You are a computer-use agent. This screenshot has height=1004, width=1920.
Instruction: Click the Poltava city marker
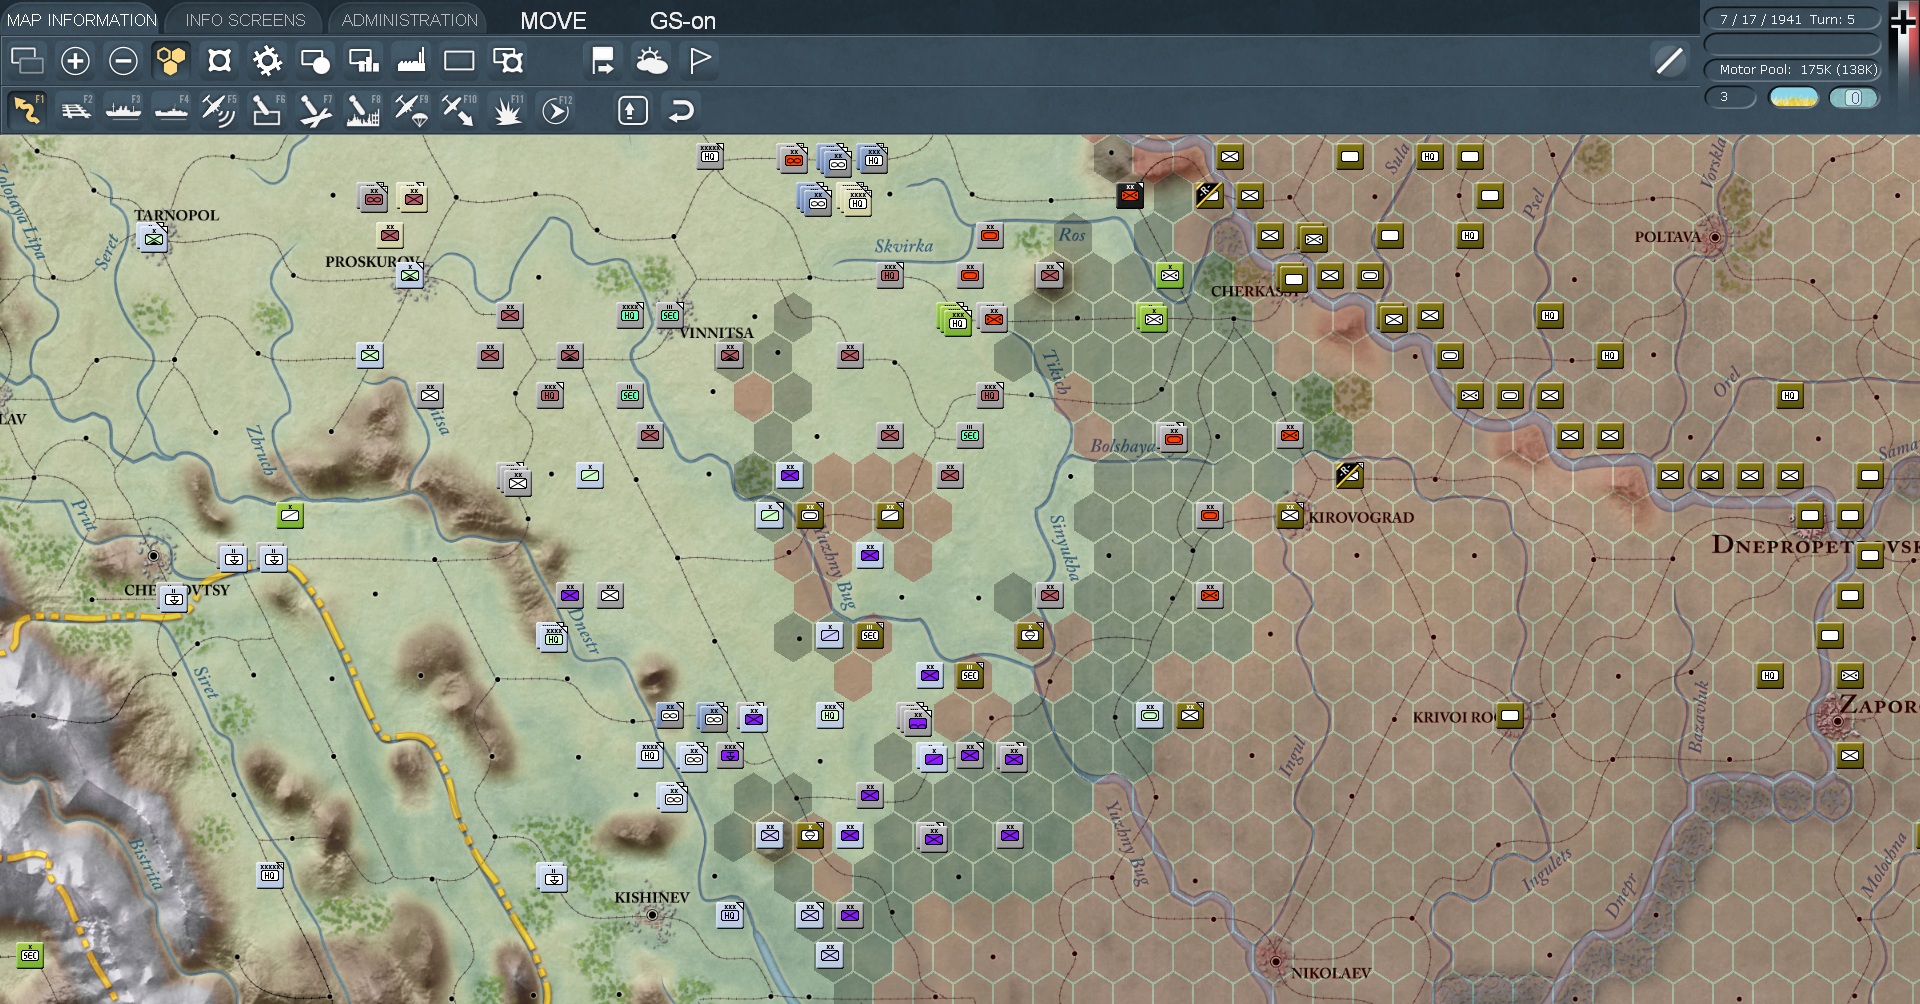pyautogui.click(x=1715, y=237)
